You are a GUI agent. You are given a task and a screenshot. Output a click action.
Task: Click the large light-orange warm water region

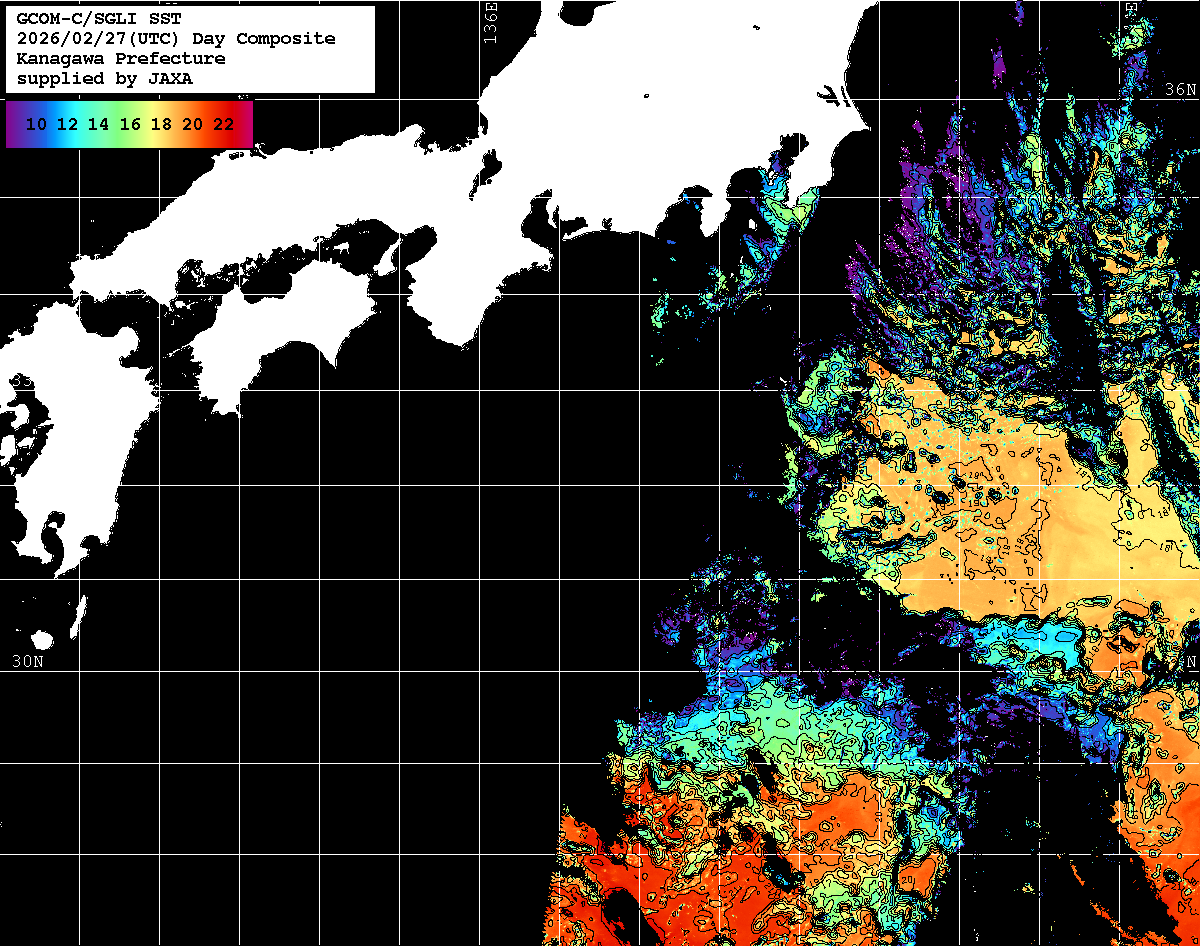click(1000, 520)
